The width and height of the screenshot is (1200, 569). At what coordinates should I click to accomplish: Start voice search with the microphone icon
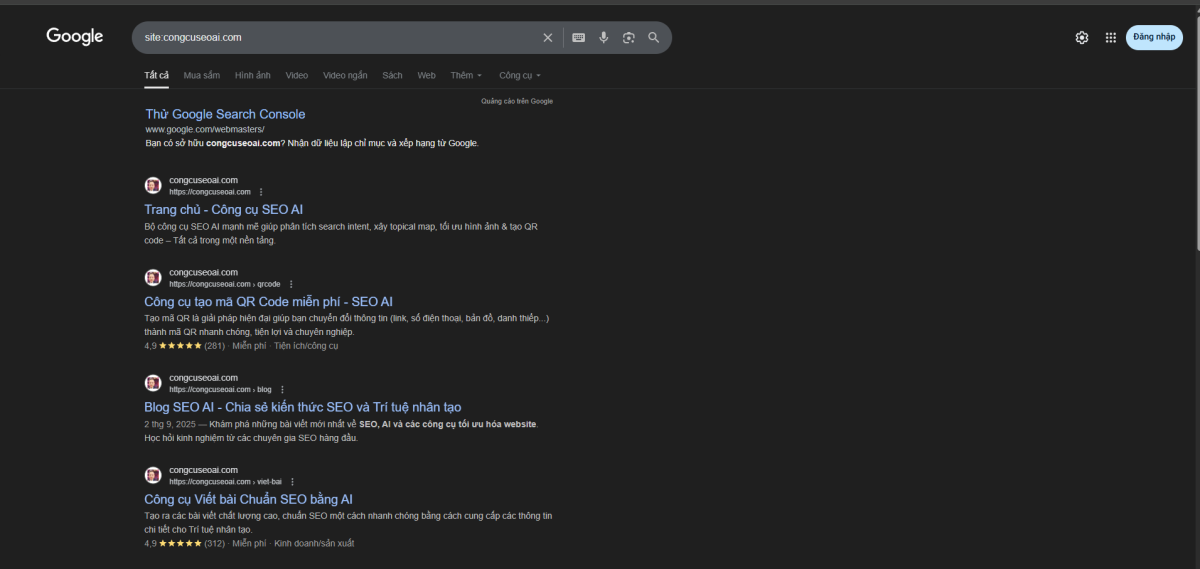[604, 38]
